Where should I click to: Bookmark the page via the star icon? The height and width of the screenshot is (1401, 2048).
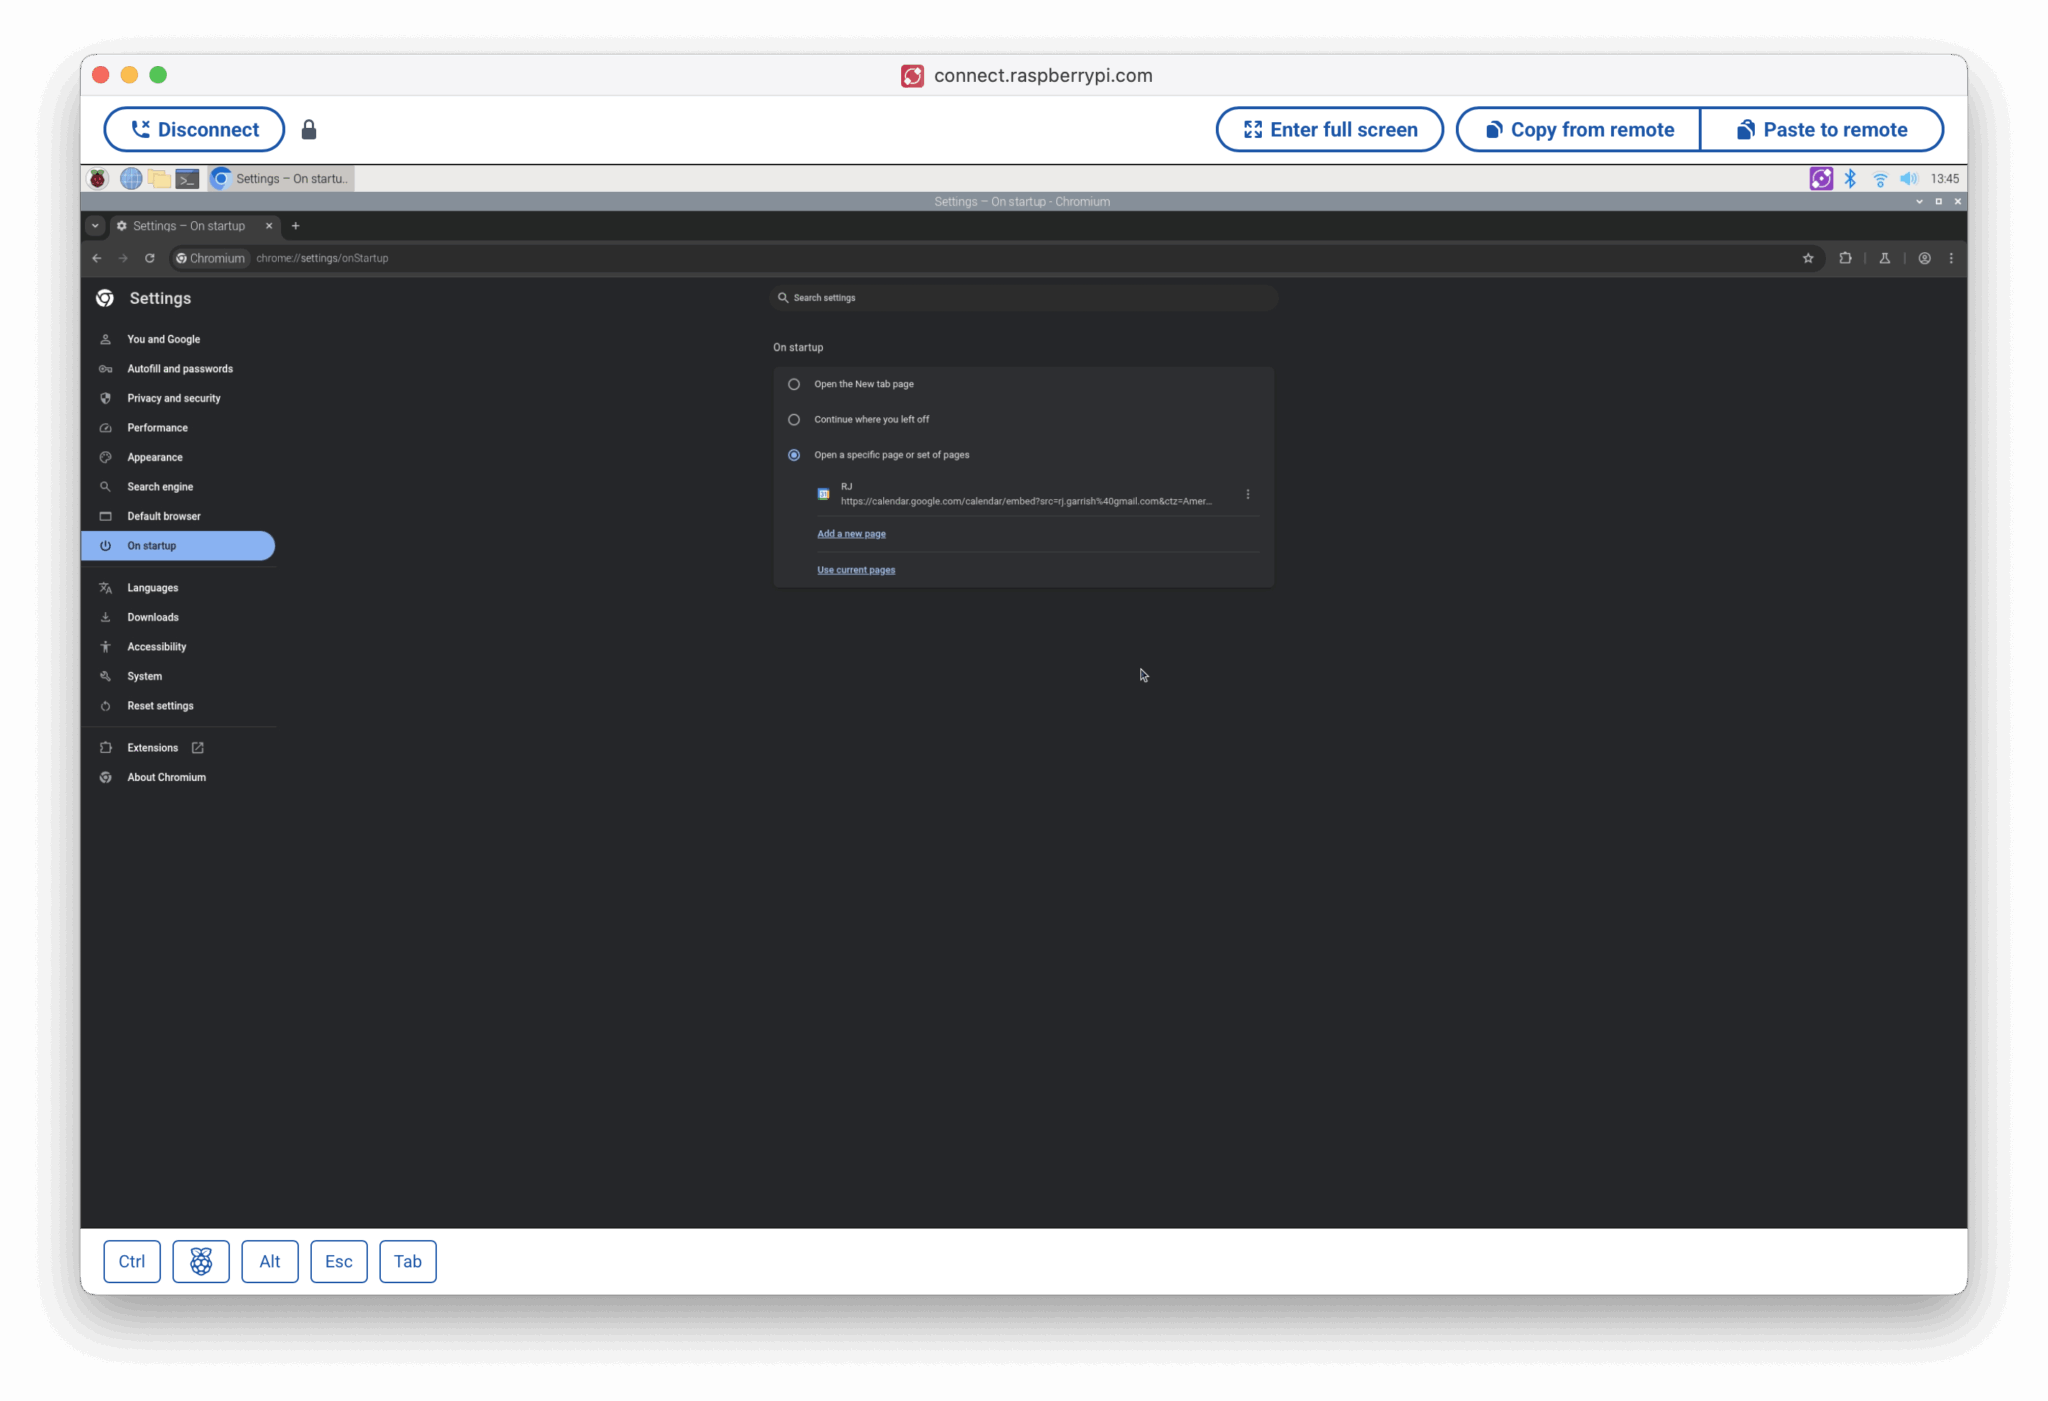tap(1808, 258)
